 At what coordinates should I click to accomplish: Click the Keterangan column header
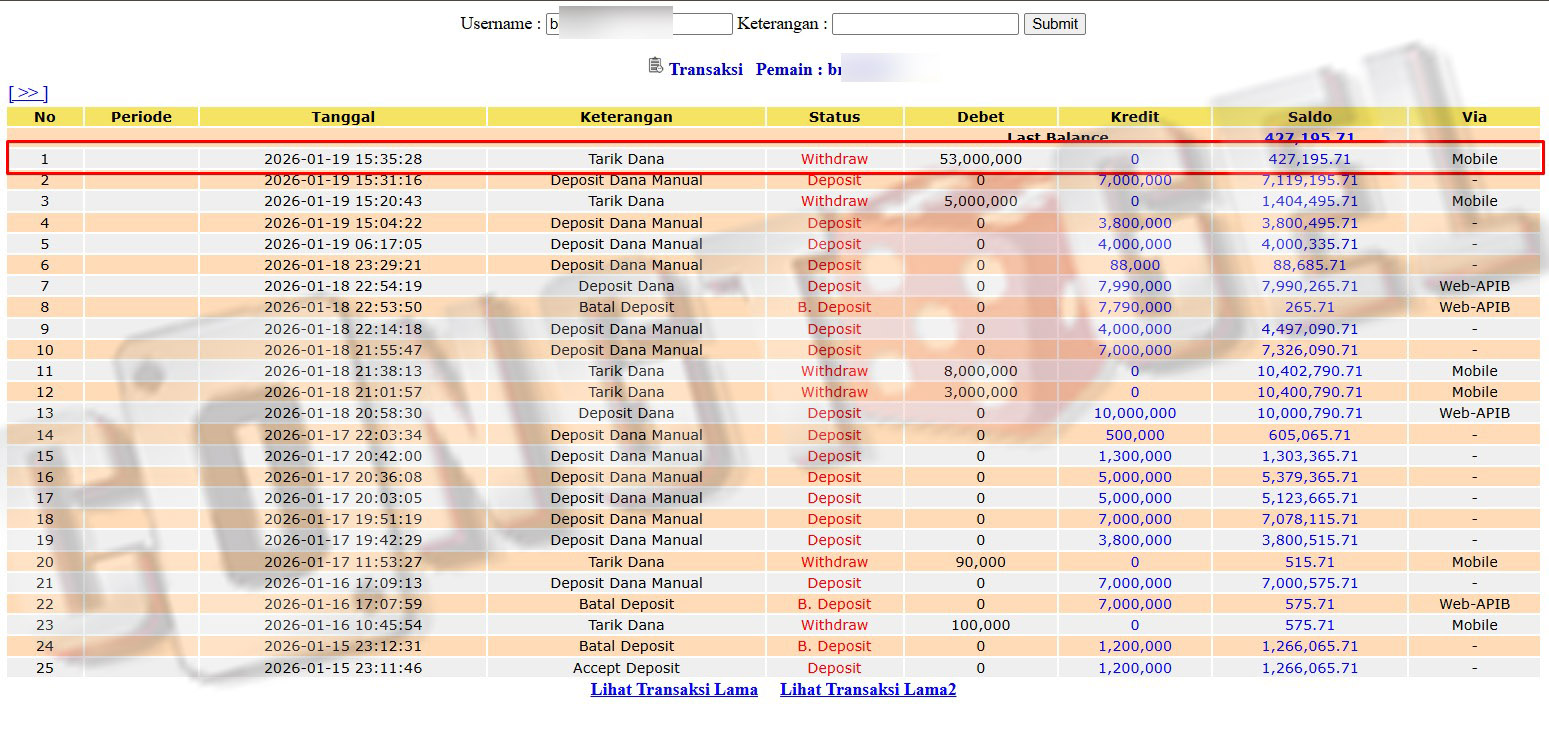click(626, 117)
